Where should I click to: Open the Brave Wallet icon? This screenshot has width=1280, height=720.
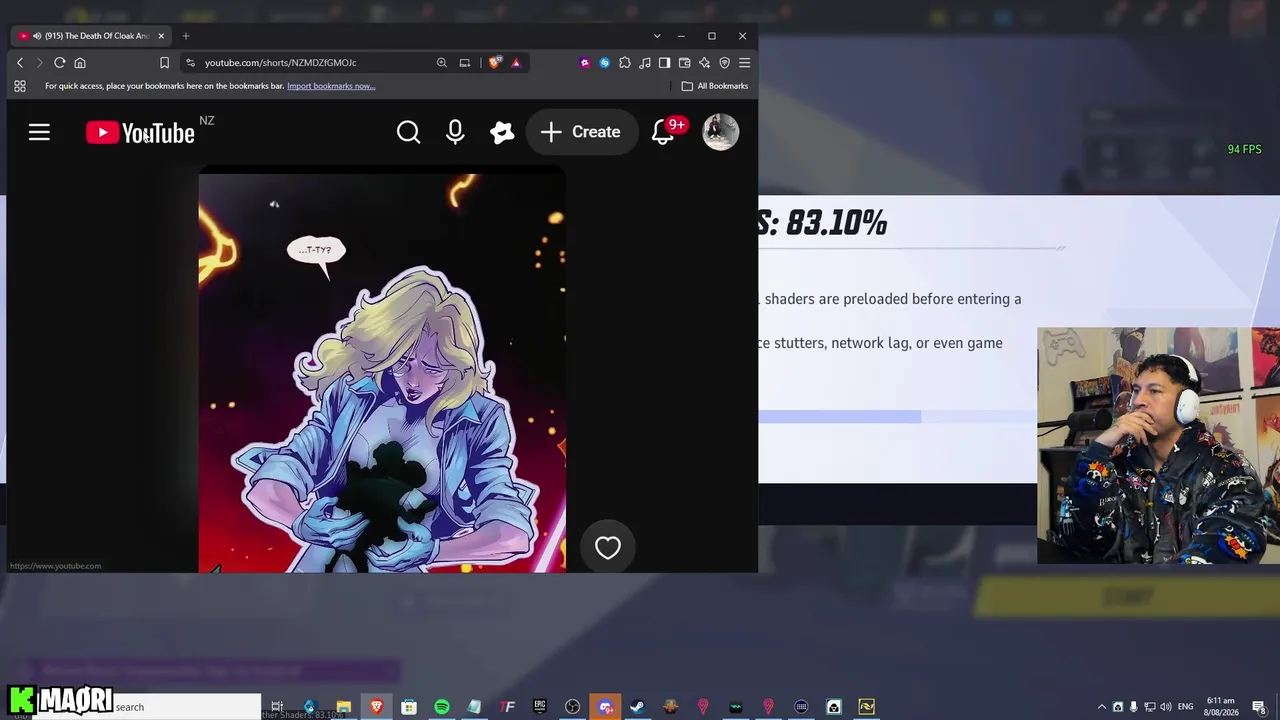(685, 63)
